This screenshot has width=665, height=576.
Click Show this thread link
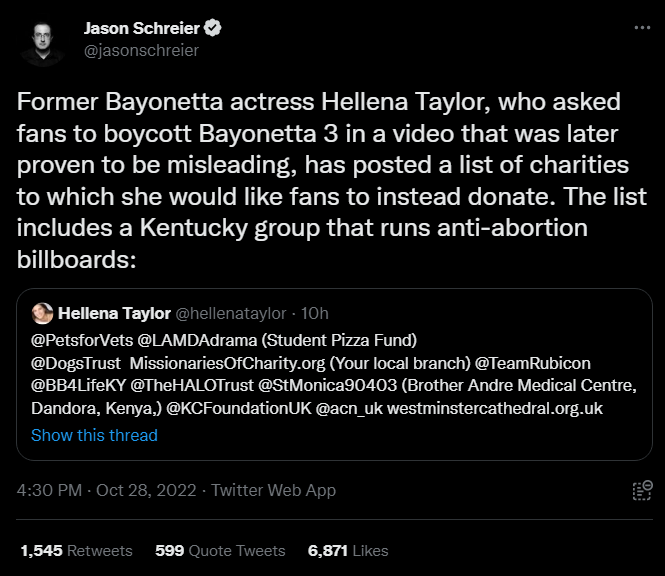coord(94,435)
